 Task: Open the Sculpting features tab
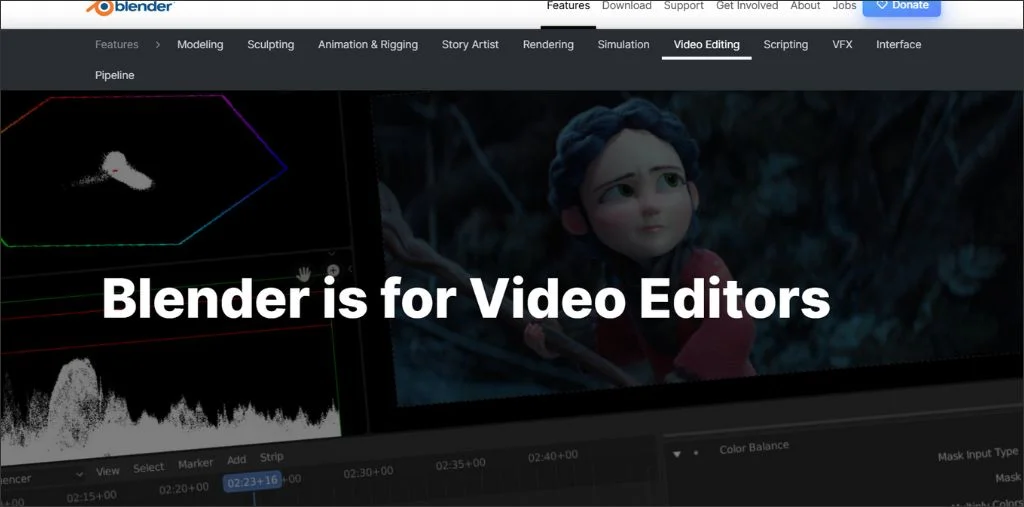[270, 44]
